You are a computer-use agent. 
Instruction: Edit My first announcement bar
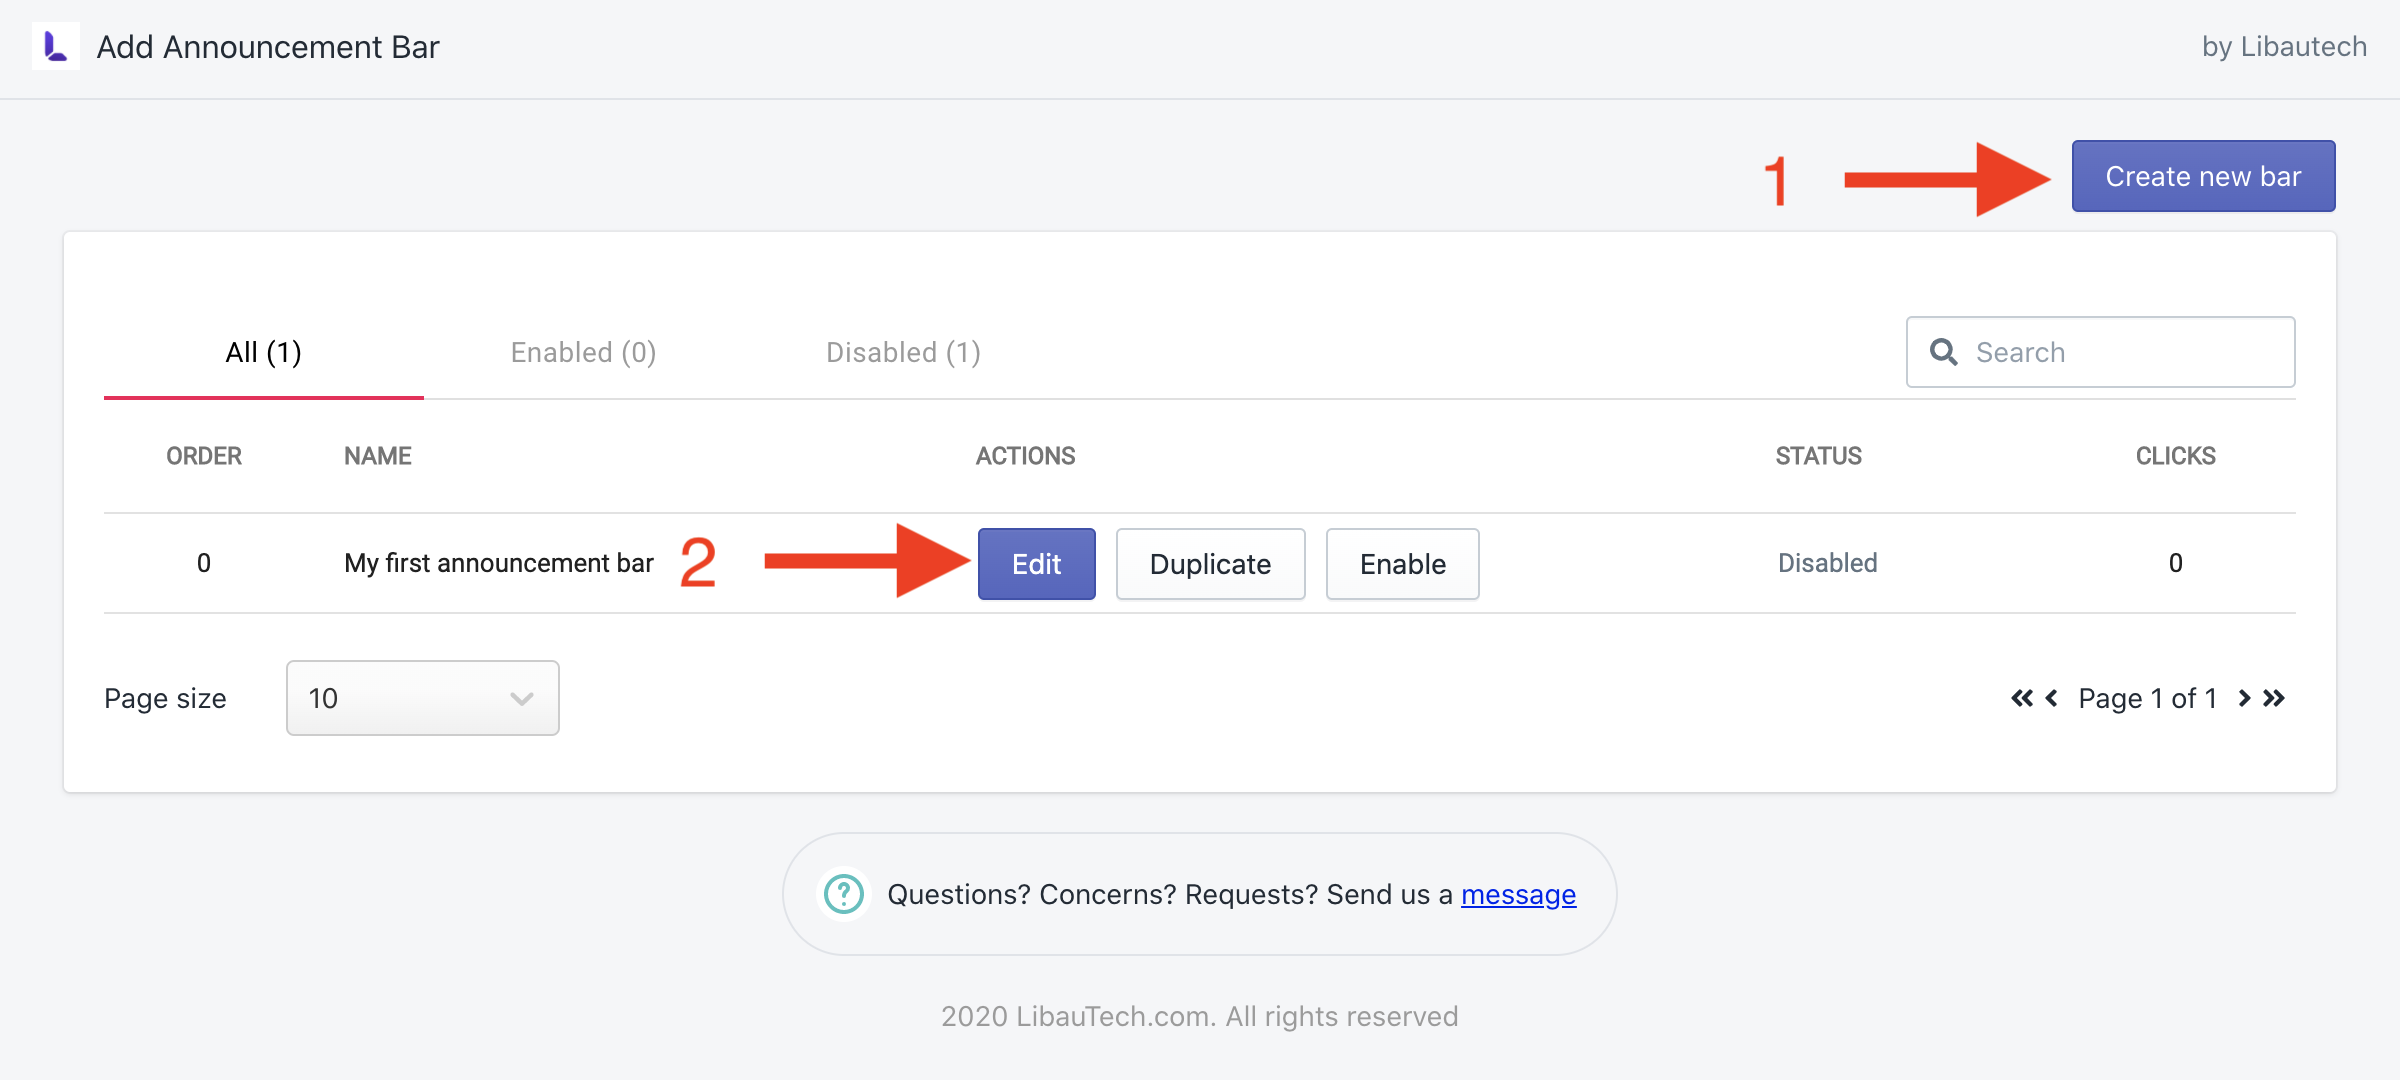pyautogui.click(x=1036, y=564)
